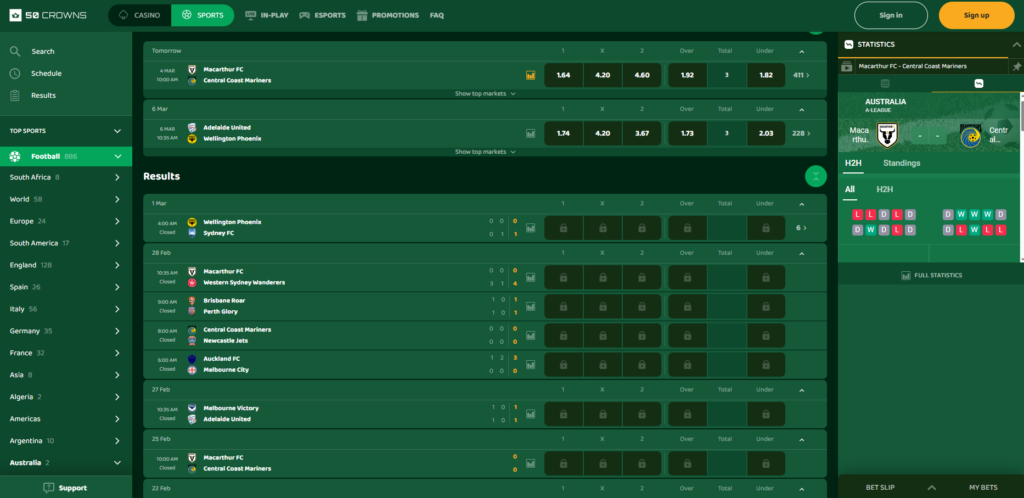Open Full Statistics link
1024x498 pixels.
[930, 274]
